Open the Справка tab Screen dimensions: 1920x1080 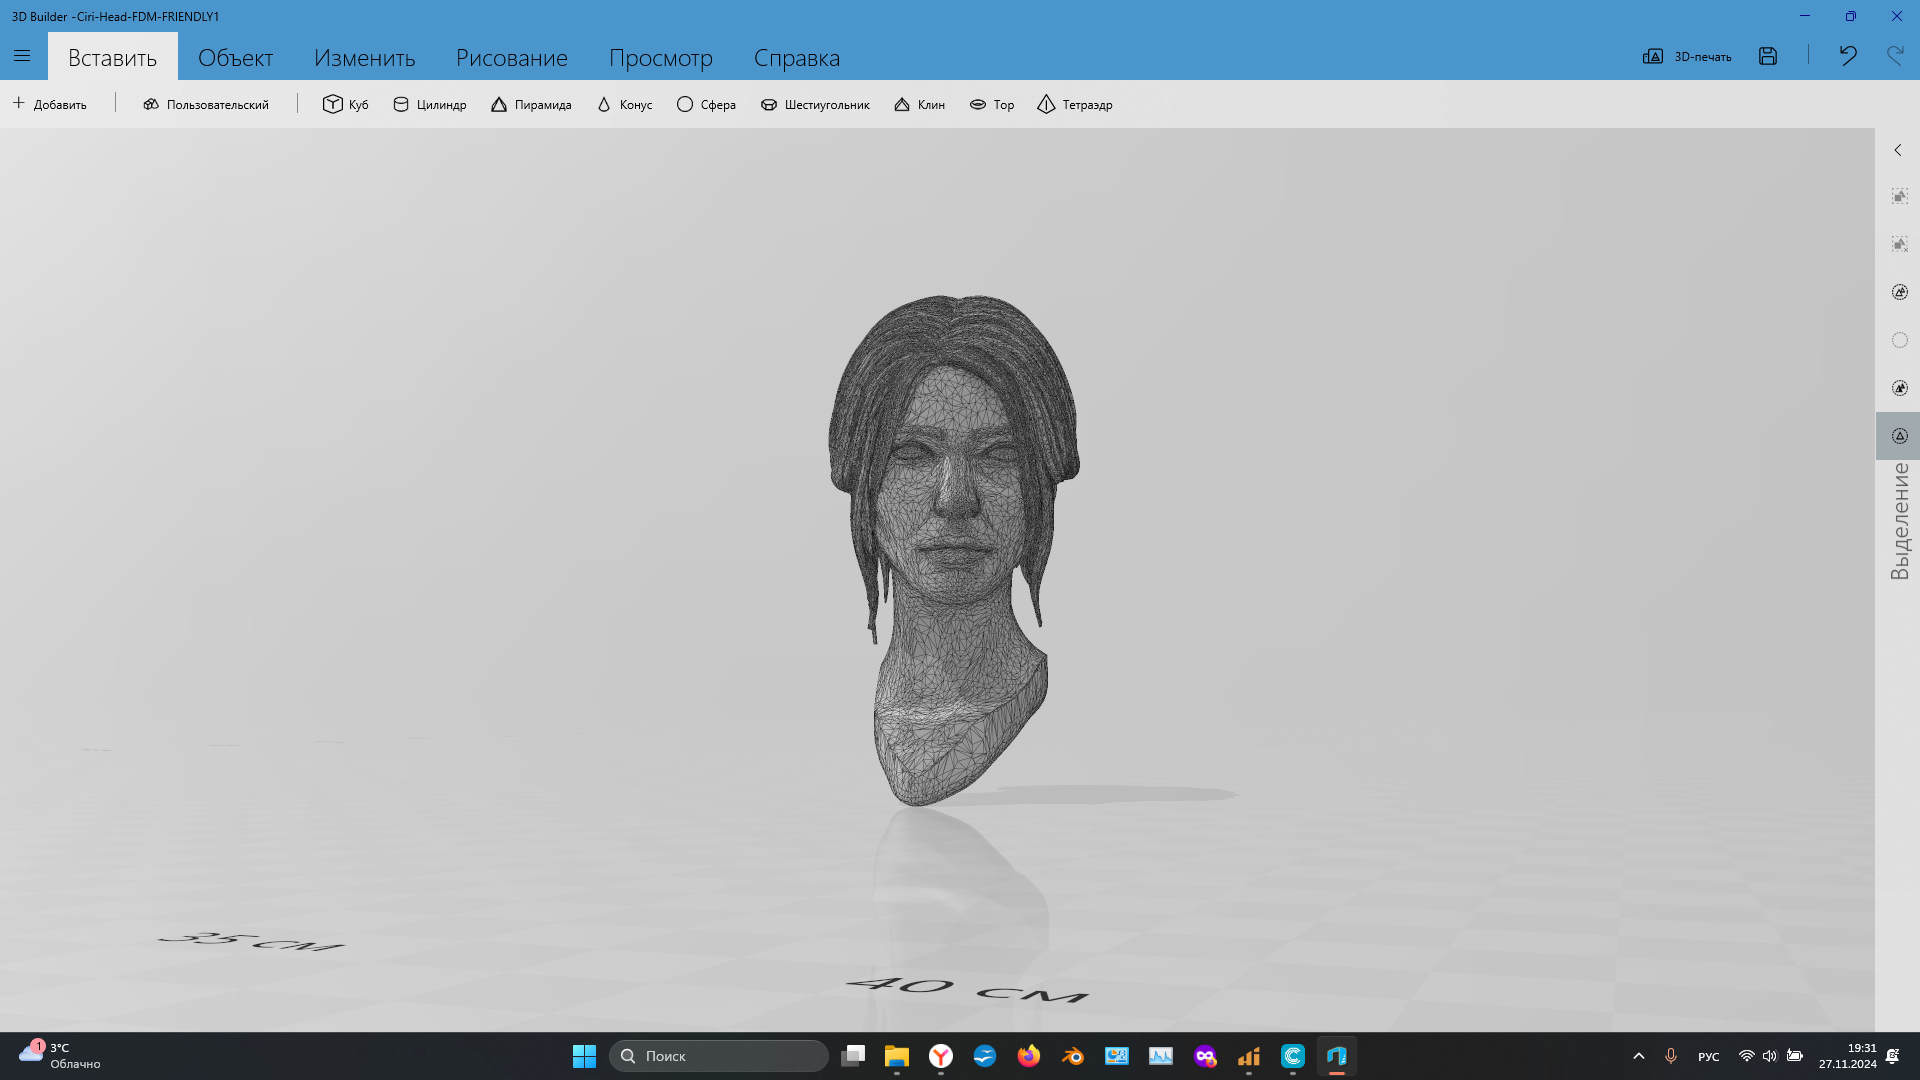click(x=797, y=58)
